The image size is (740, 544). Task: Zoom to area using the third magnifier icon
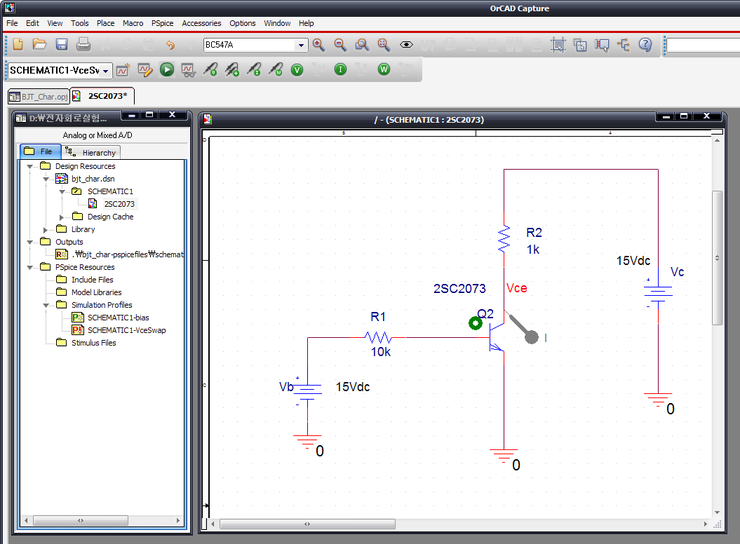pos(362,45)
